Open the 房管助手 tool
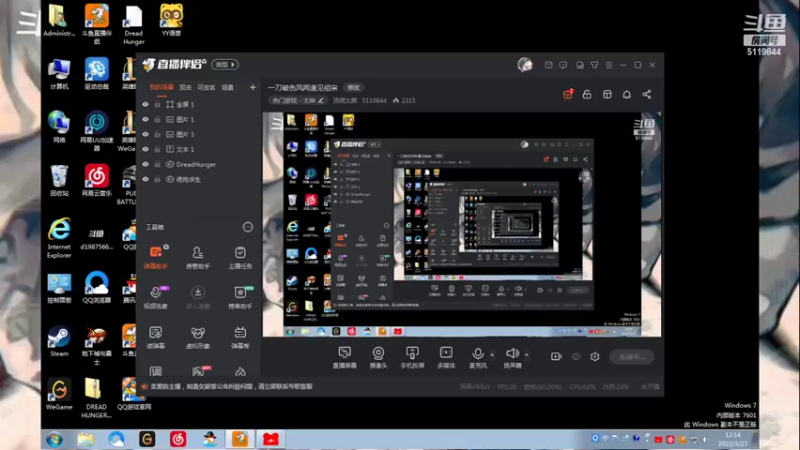The image size is (800, 450). [x=197, y=257]
